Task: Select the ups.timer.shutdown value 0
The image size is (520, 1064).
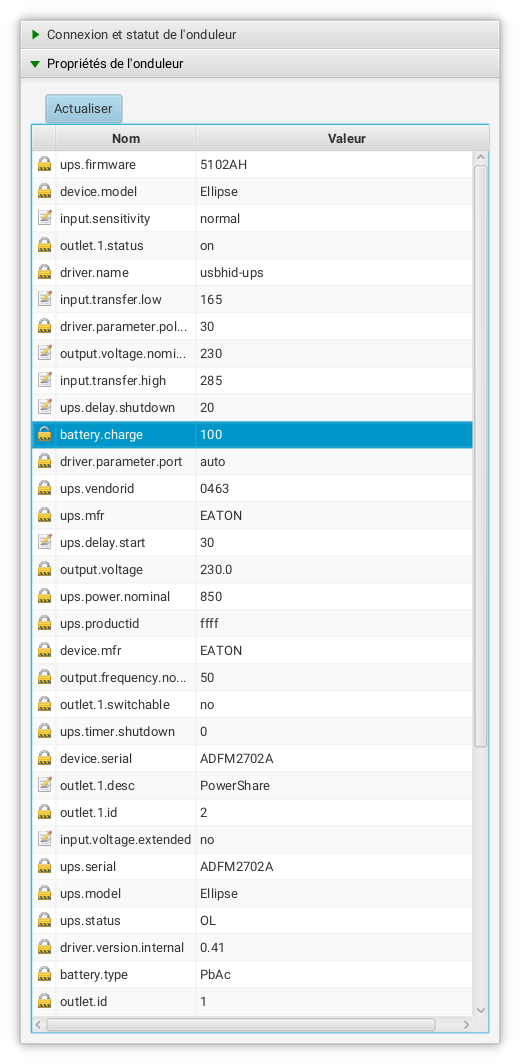Action: 204,732
